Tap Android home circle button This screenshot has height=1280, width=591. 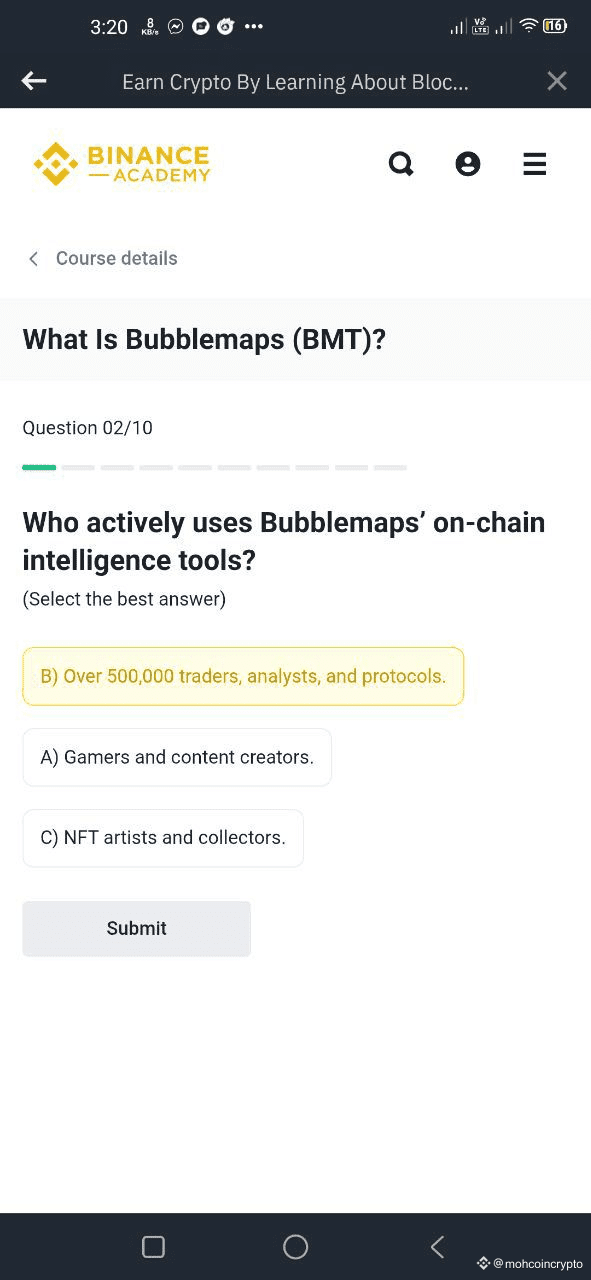296,1246
